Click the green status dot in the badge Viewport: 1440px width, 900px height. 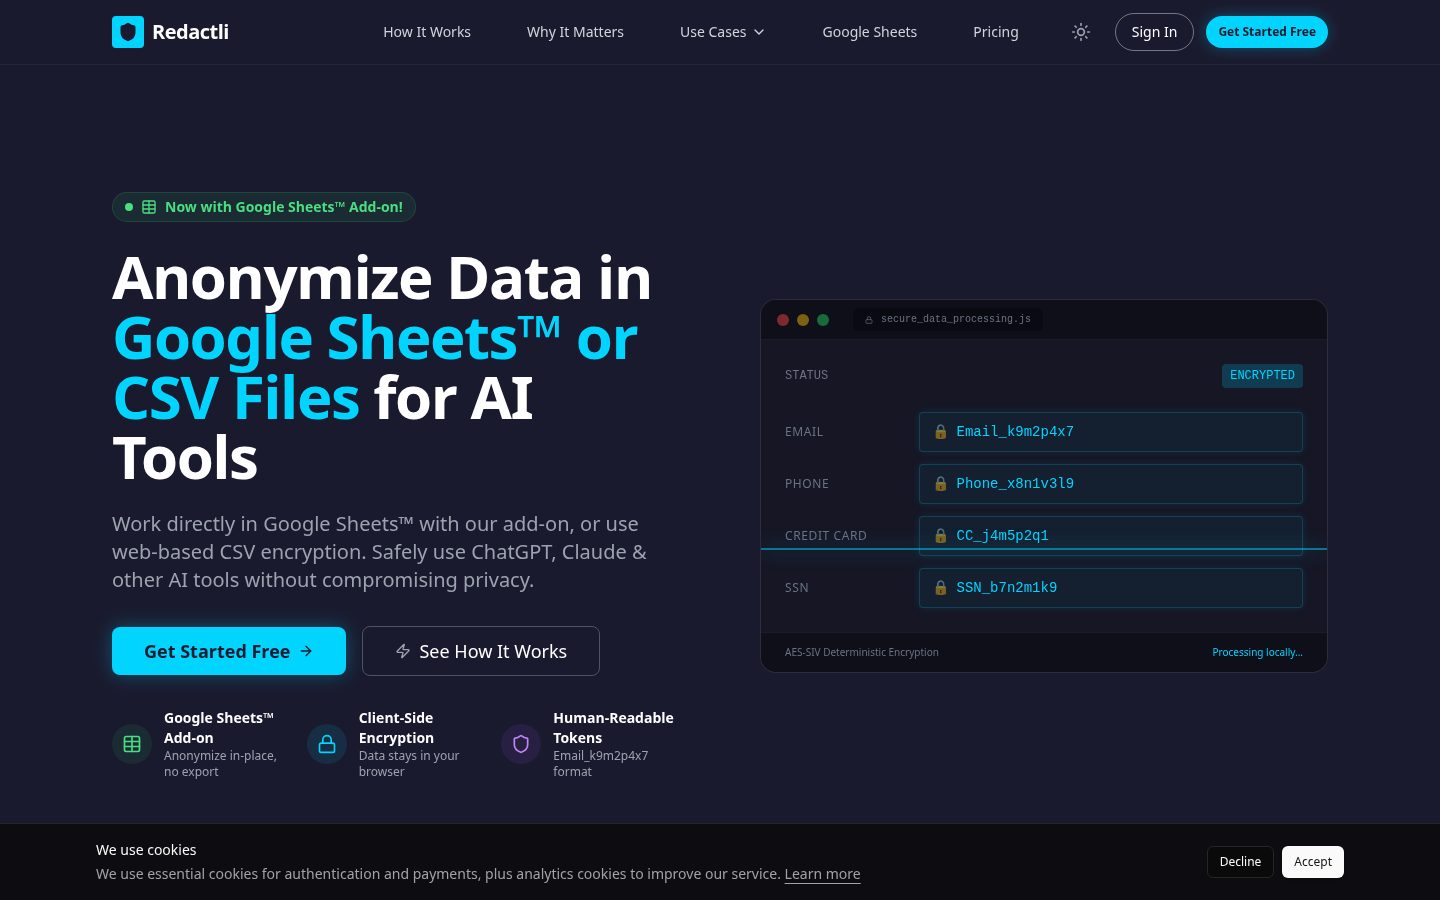[129, 207]
